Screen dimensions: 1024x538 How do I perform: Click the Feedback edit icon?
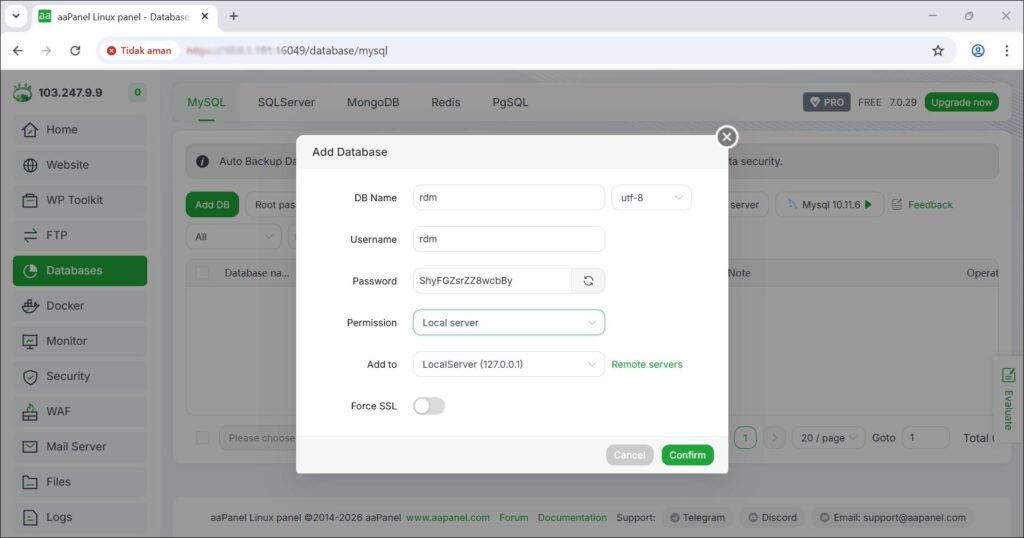897,205
